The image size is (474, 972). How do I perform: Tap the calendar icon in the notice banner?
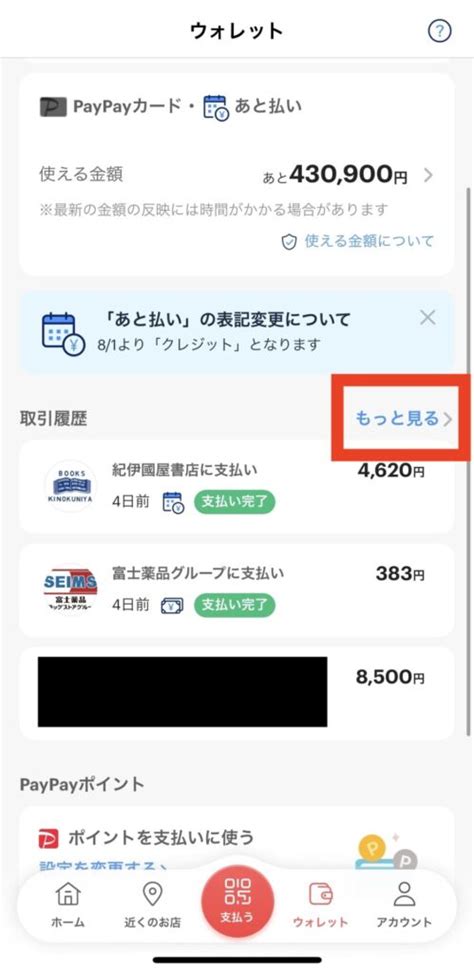[x=63, y=334]
